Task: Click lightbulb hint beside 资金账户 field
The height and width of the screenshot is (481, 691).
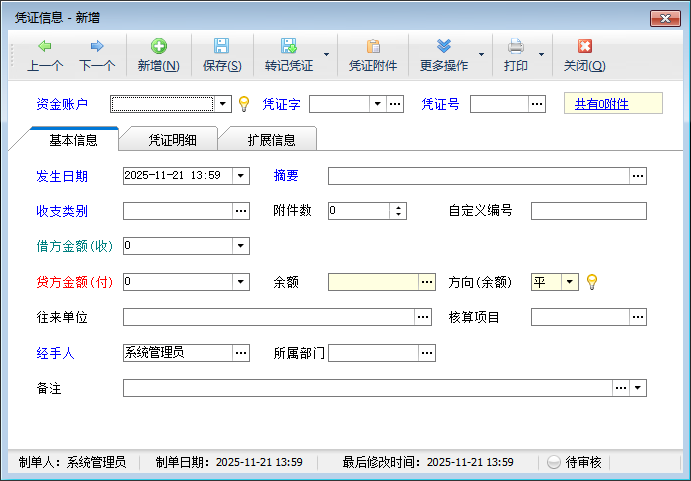Action: pos(243,104)
